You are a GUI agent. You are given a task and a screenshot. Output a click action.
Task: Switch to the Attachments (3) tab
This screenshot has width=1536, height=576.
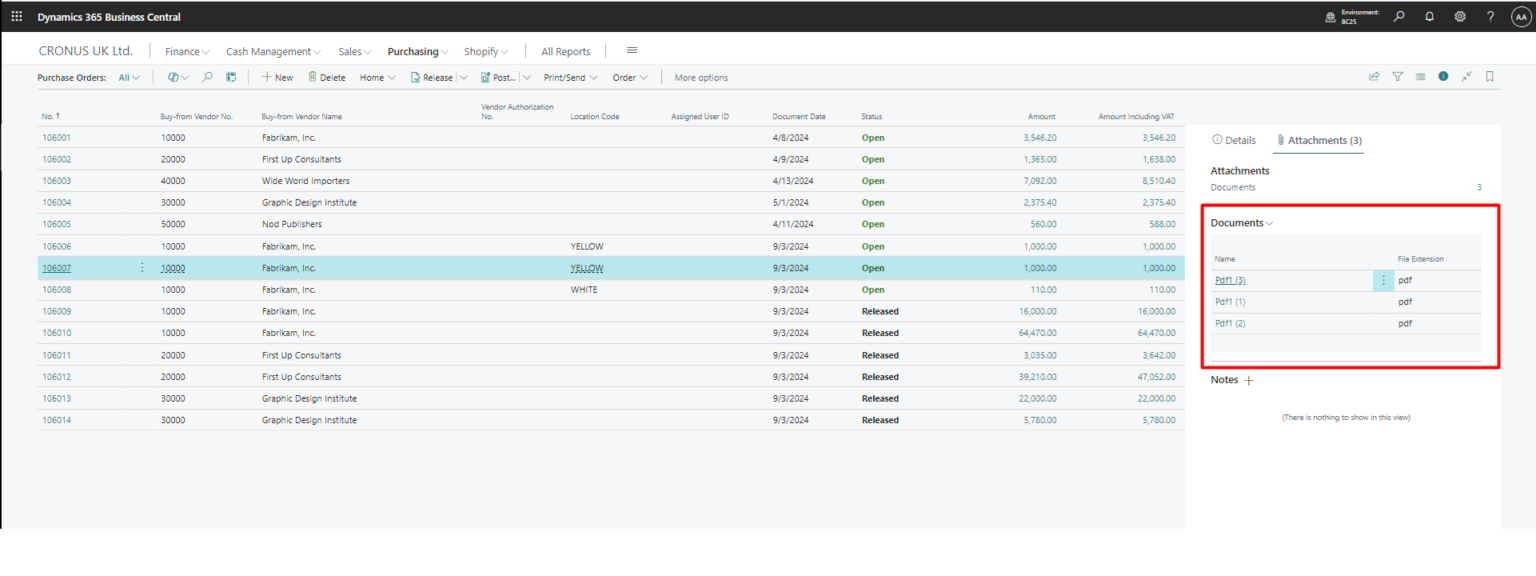pyautogui.click(x=1319, y=140)
